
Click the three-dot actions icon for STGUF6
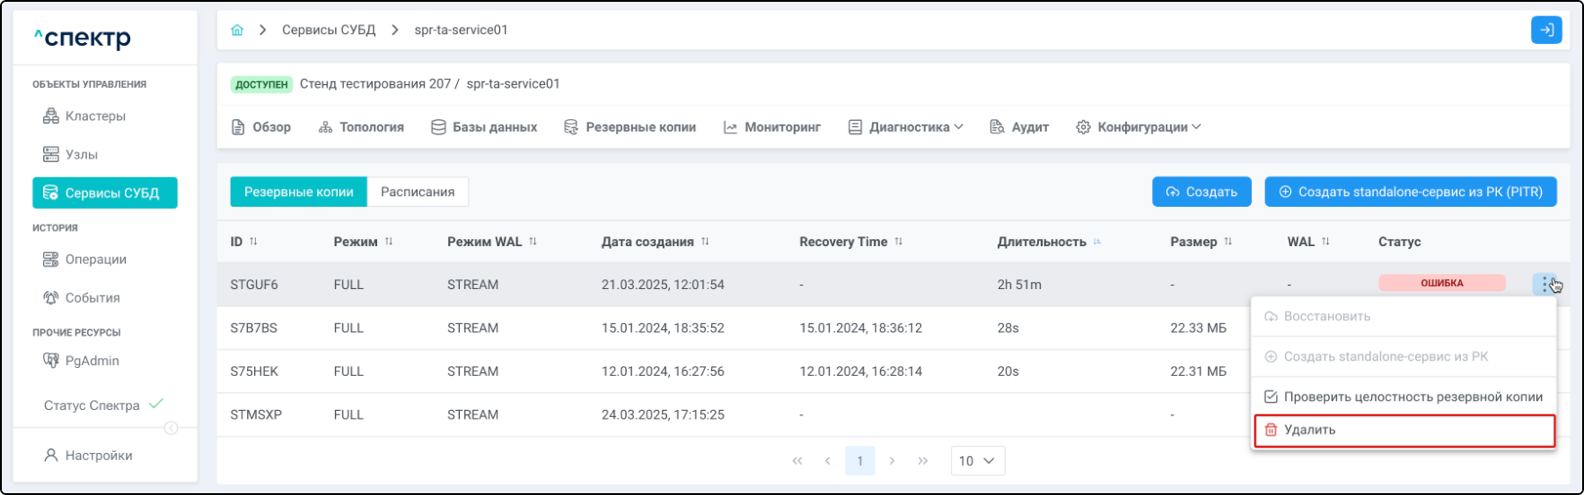tap(1546, 284)
